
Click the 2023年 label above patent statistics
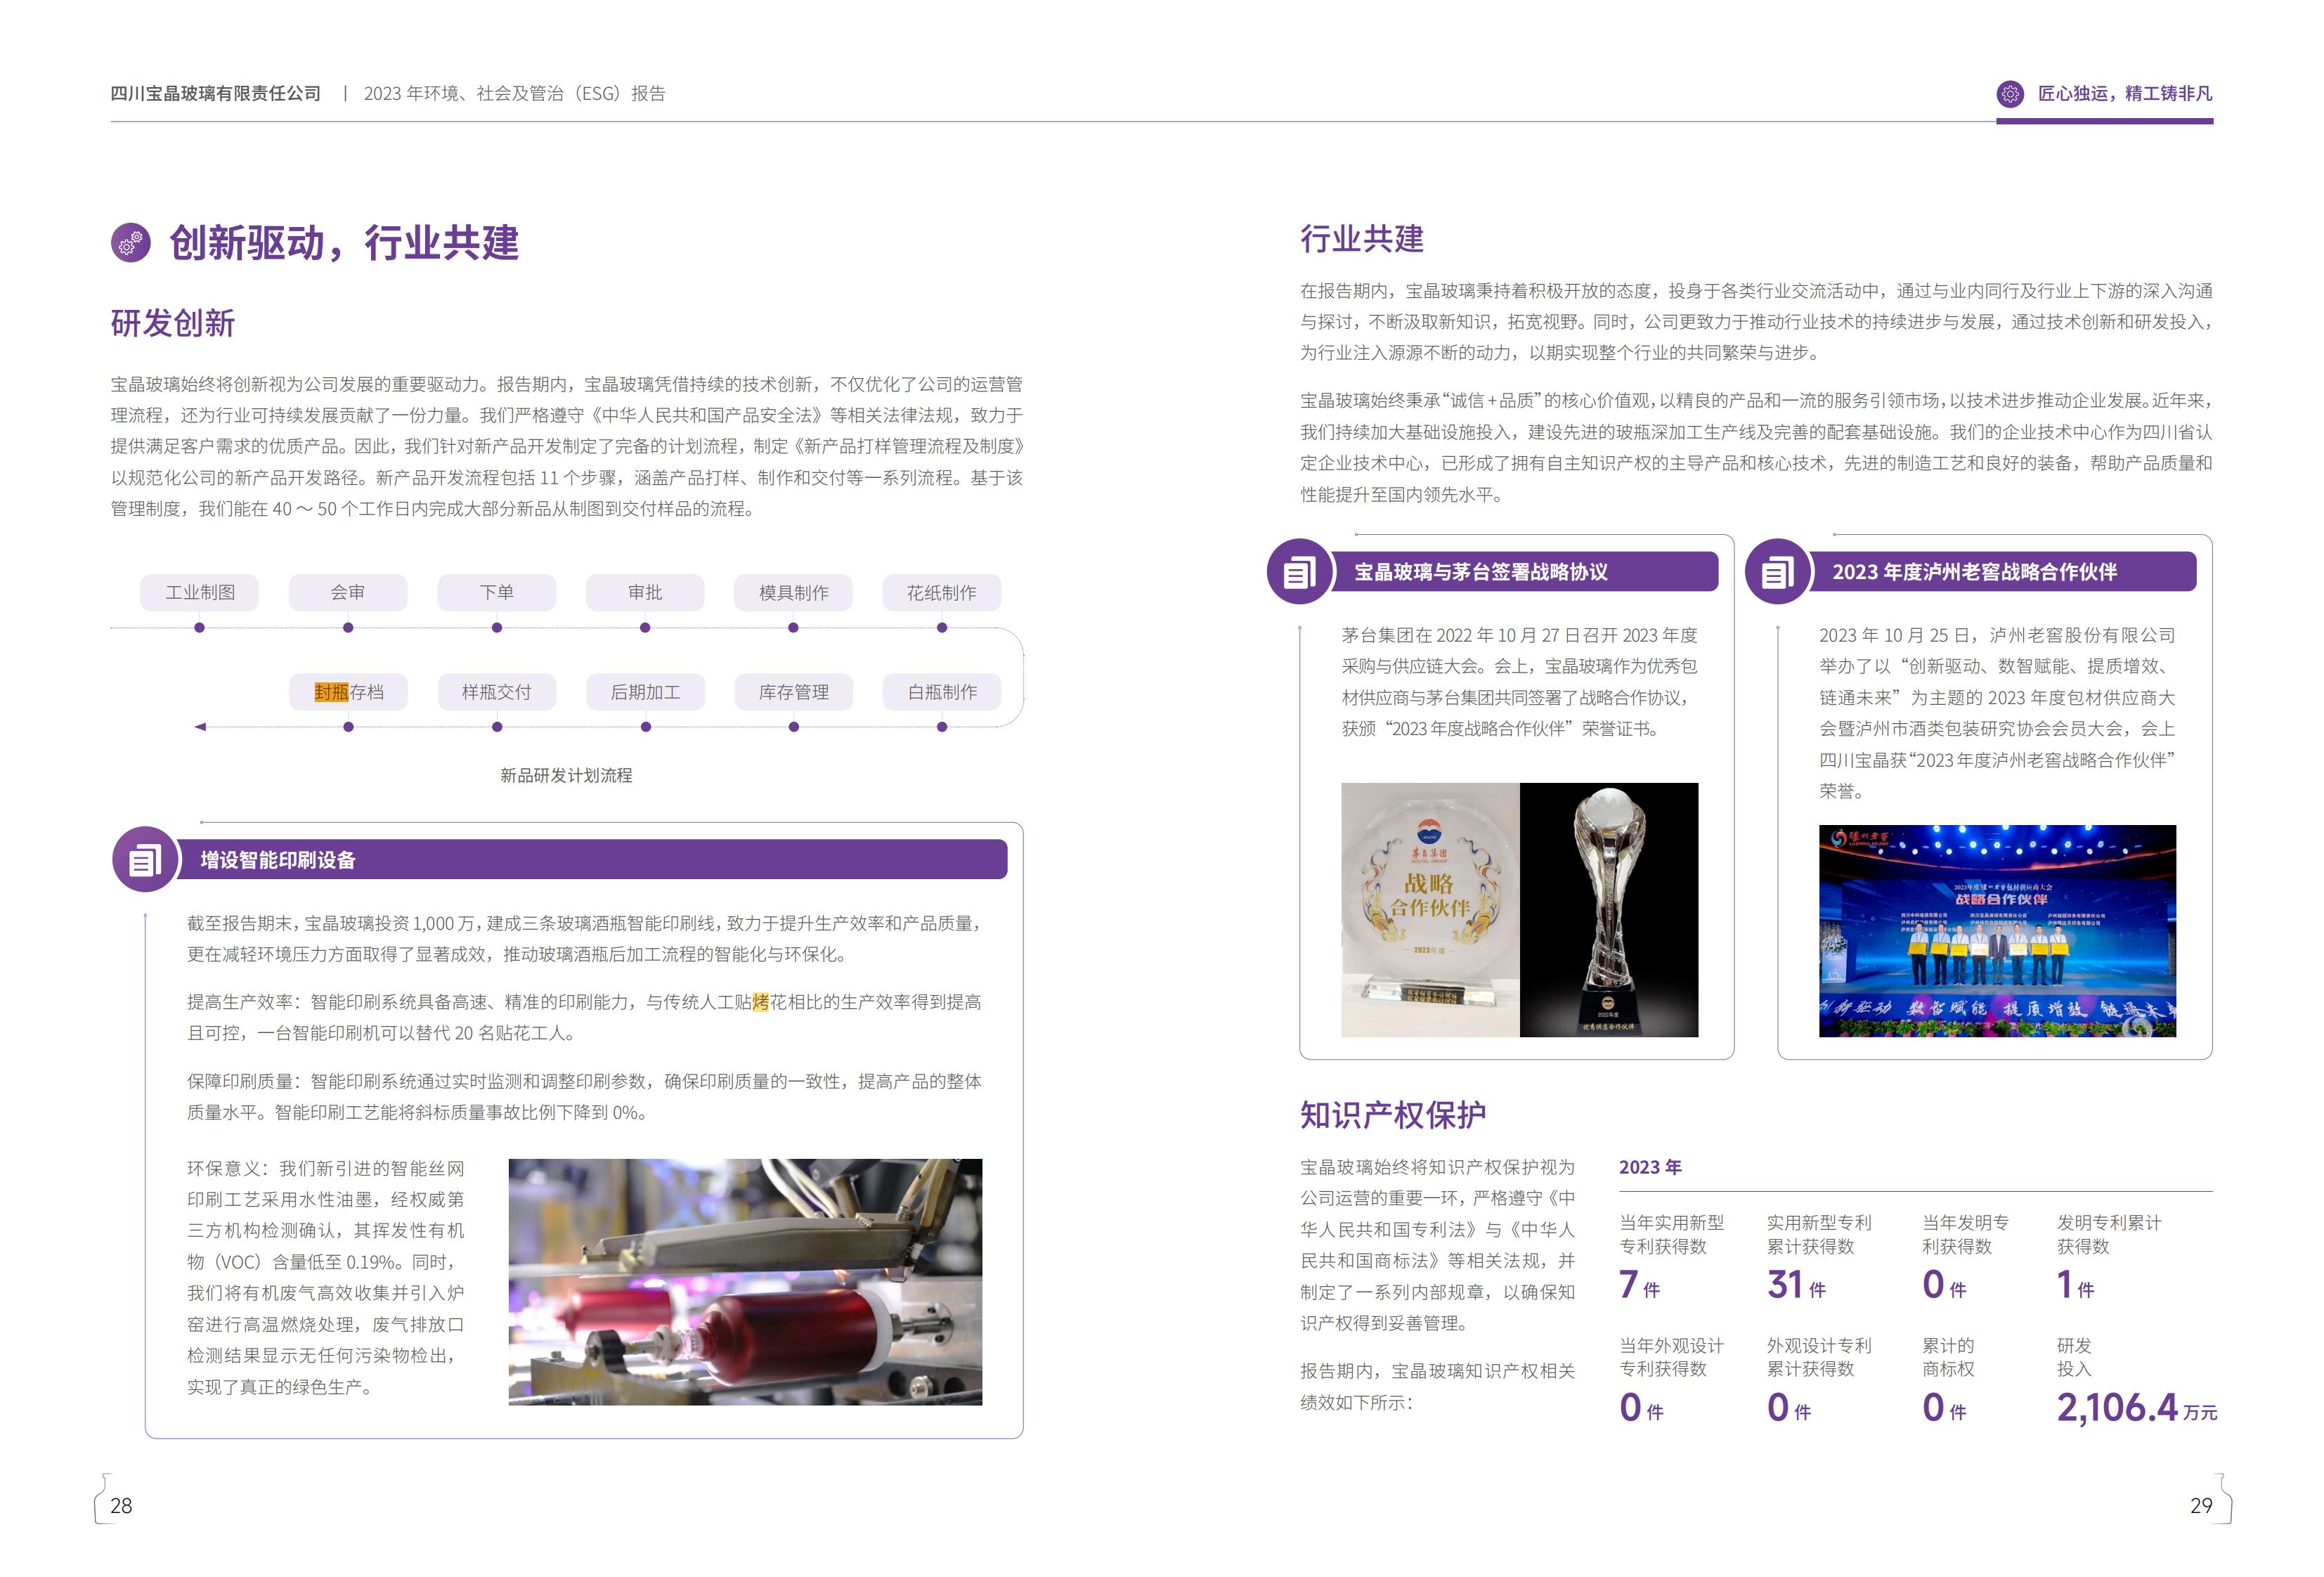[1650, 1167]
